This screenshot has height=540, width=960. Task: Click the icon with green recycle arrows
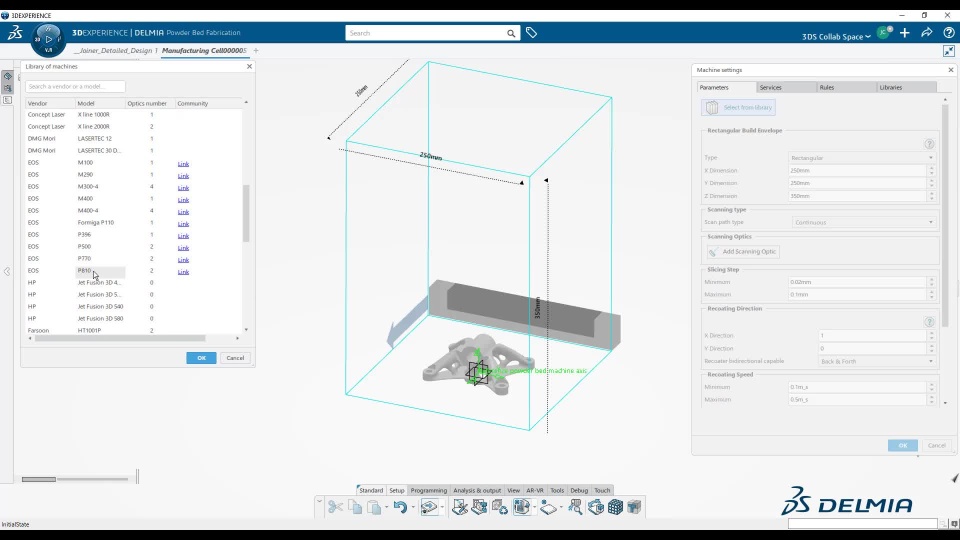[500, 507]
